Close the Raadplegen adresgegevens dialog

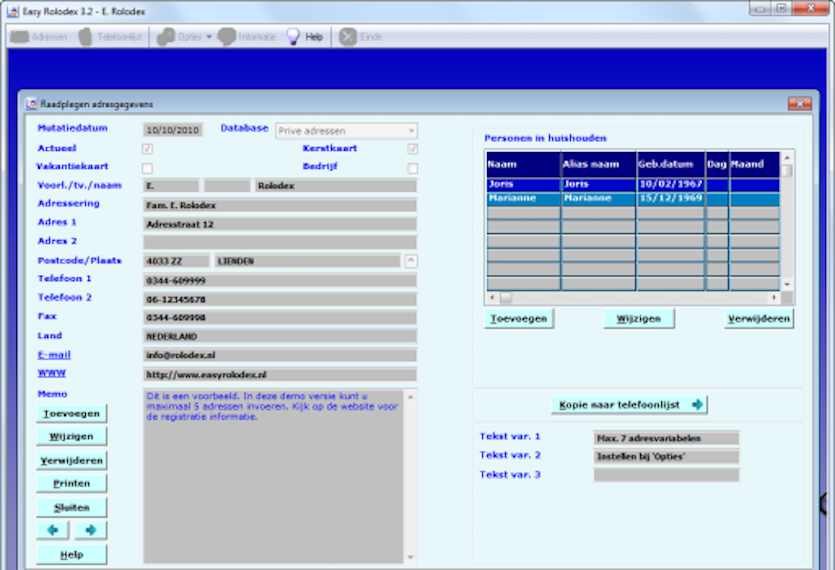(799, 103)
